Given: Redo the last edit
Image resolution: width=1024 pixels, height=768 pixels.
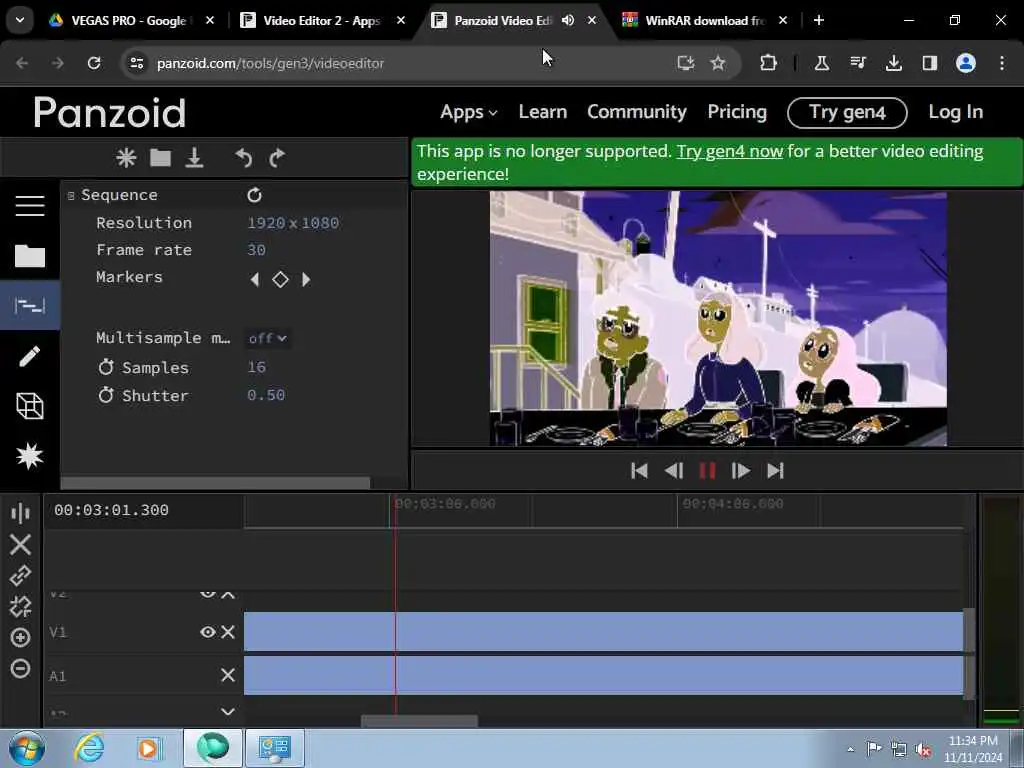Looking at the screenshot, I should click(x=277, y=157).
